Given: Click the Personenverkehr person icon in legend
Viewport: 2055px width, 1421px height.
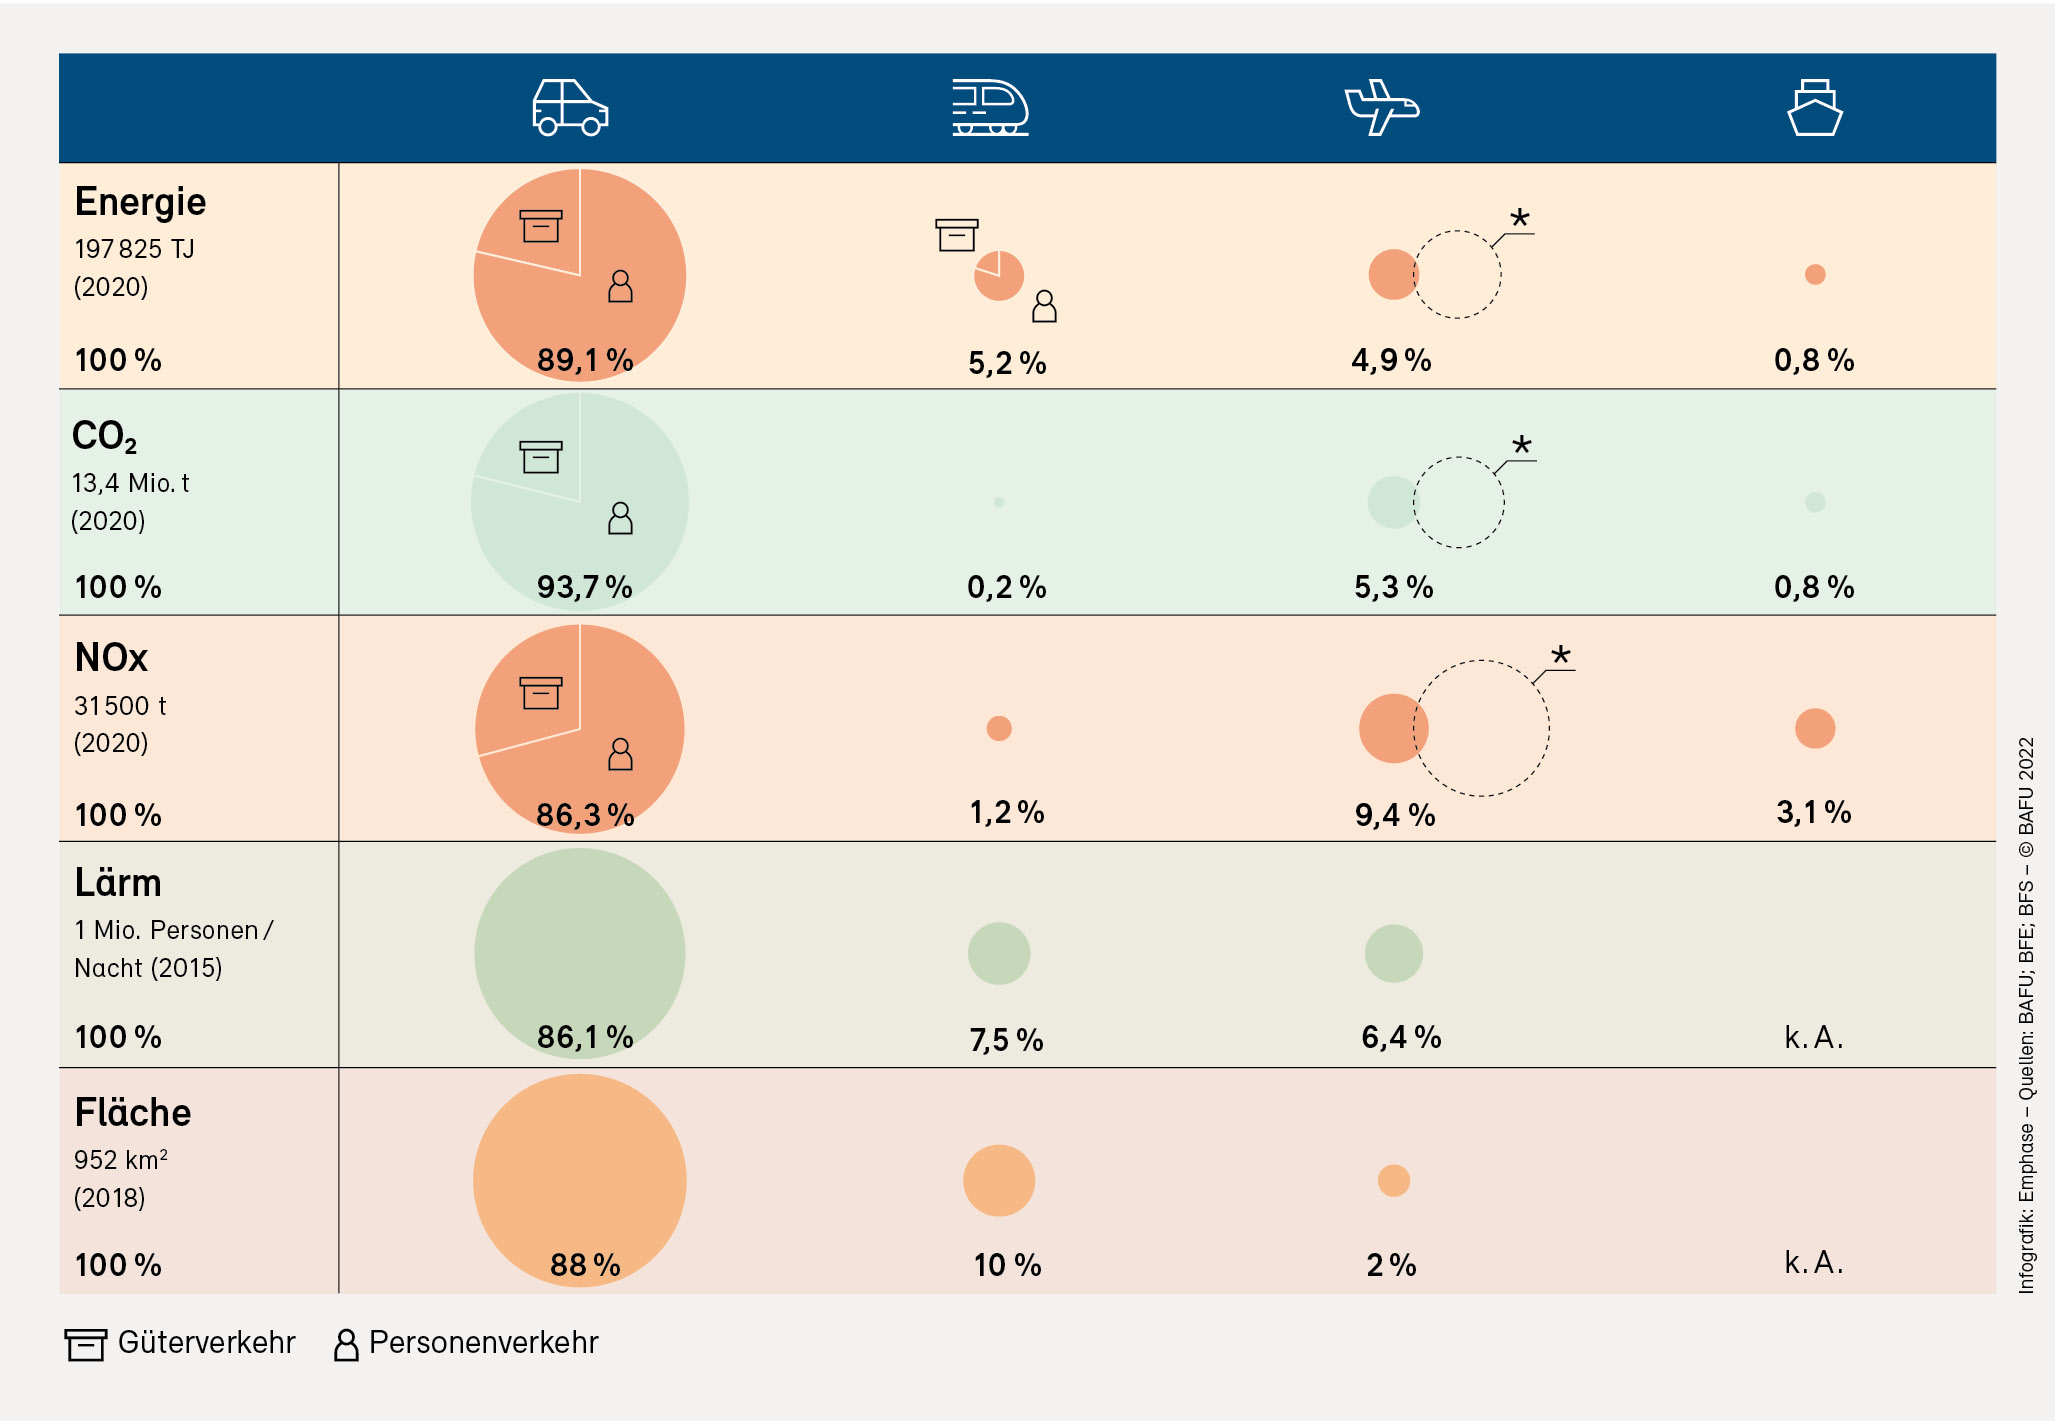Looking at the screenshot, I should (x=346, y=1345).
